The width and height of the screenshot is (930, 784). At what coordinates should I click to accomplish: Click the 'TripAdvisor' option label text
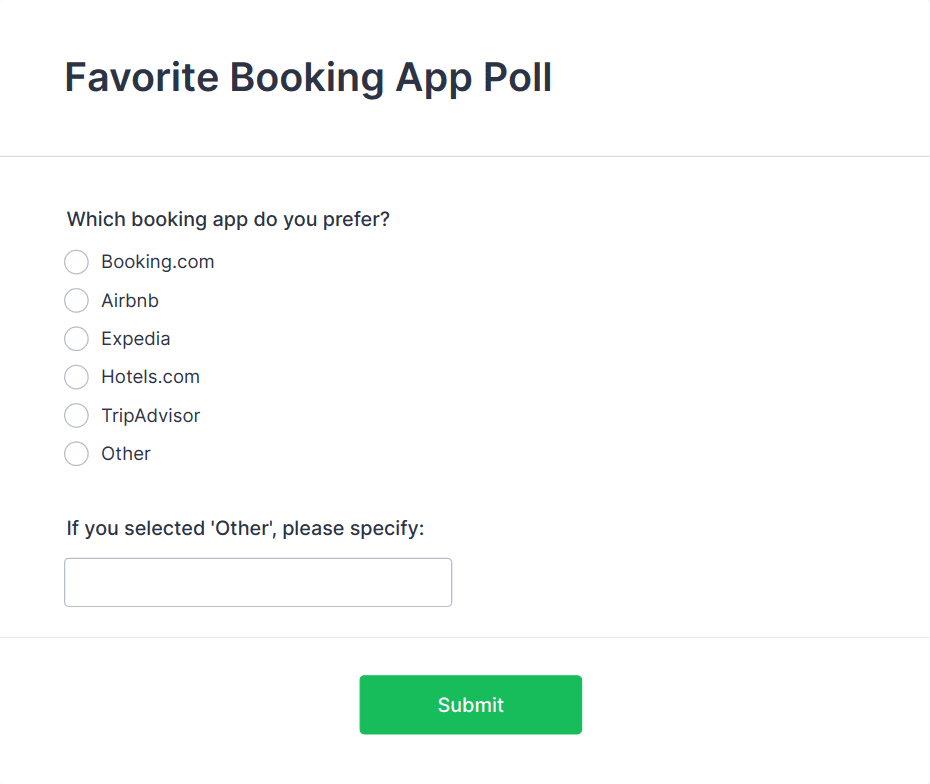pos(150,415)
